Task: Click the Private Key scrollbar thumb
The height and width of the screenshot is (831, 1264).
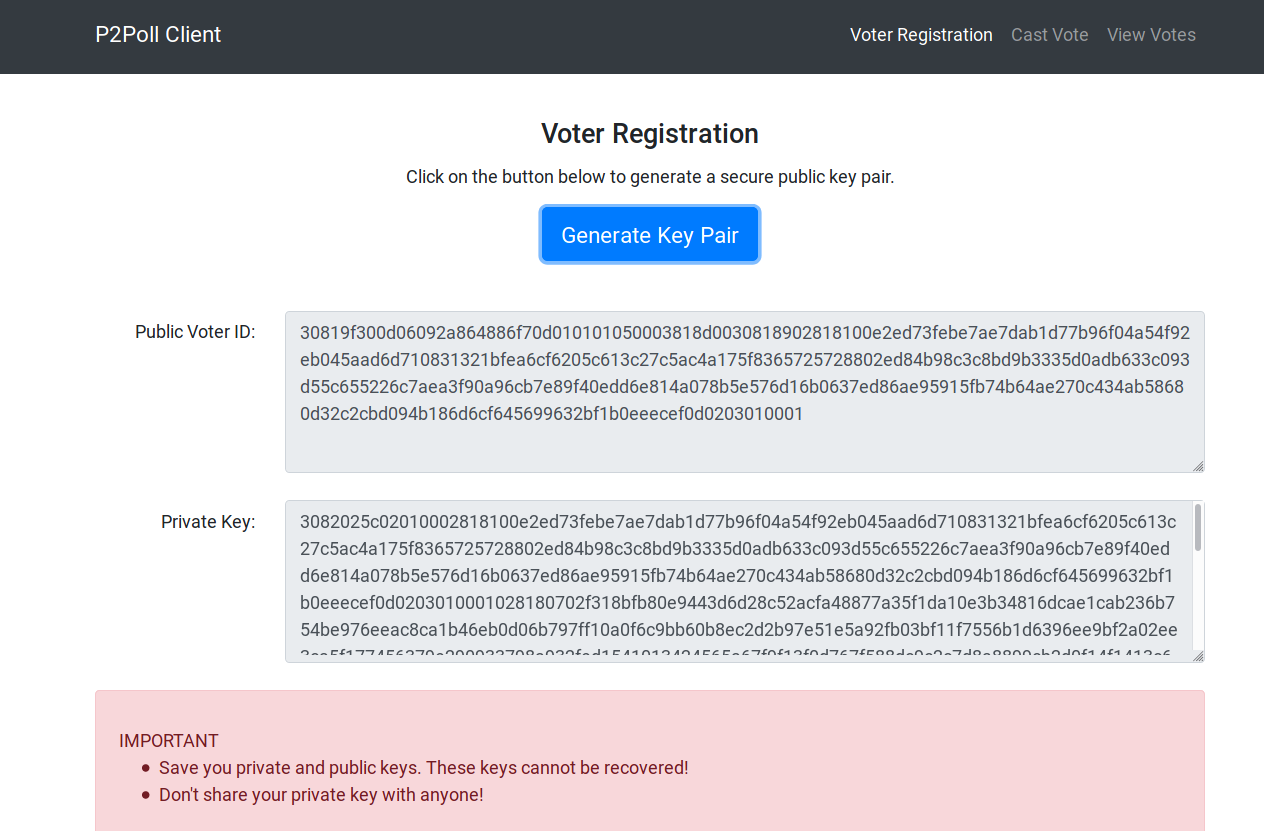Action: coord(1198,528)
